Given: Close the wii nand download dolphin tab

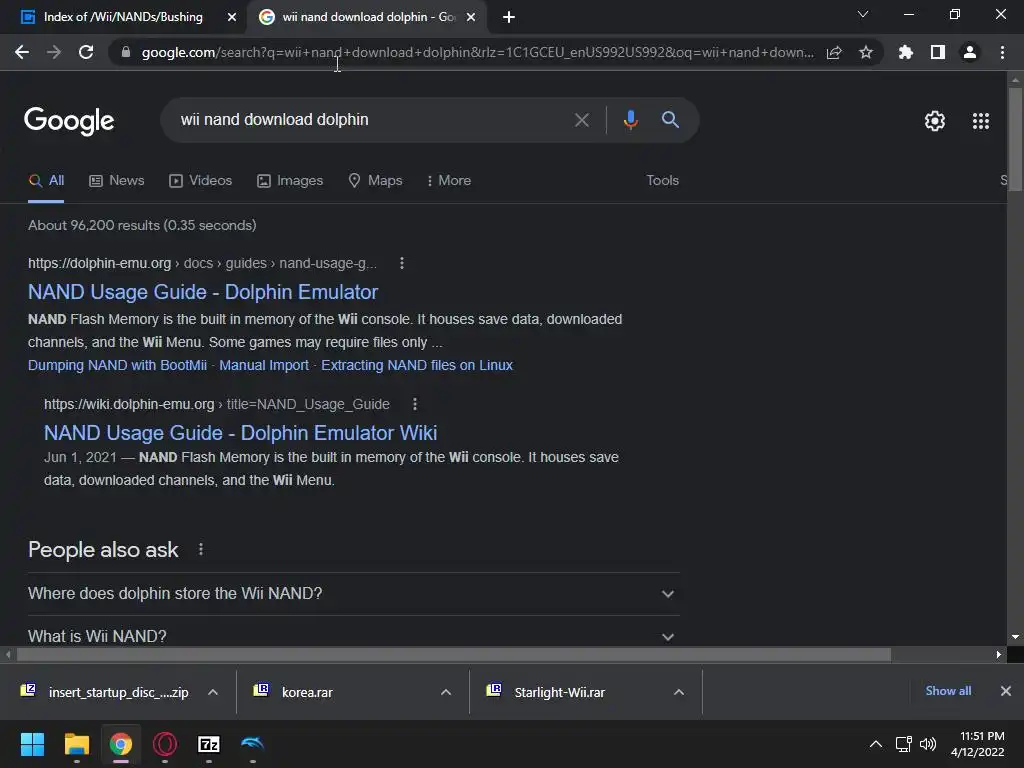Looking at the screenshot, I should pyautogui.click(x=471, y=17).
